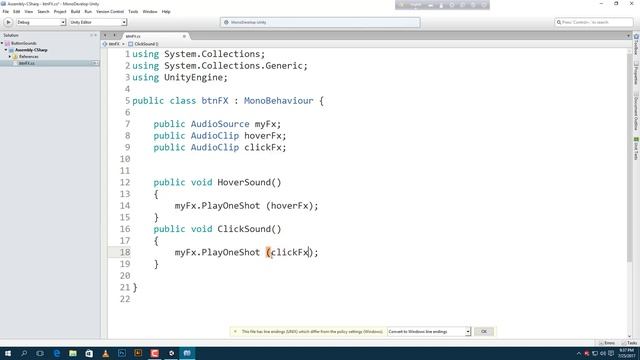Go to previous document tab arrow
This screenshot has width=640, height=360.
pyautogui.click(x=105, y=36)
